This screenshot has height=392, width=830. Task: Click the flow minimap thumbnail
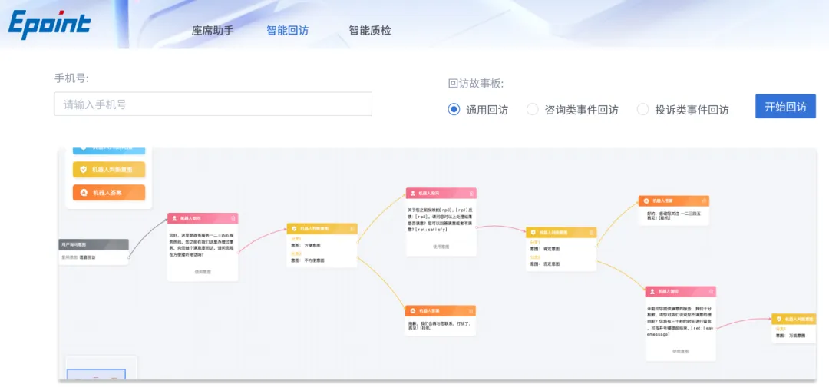[96, 374]
